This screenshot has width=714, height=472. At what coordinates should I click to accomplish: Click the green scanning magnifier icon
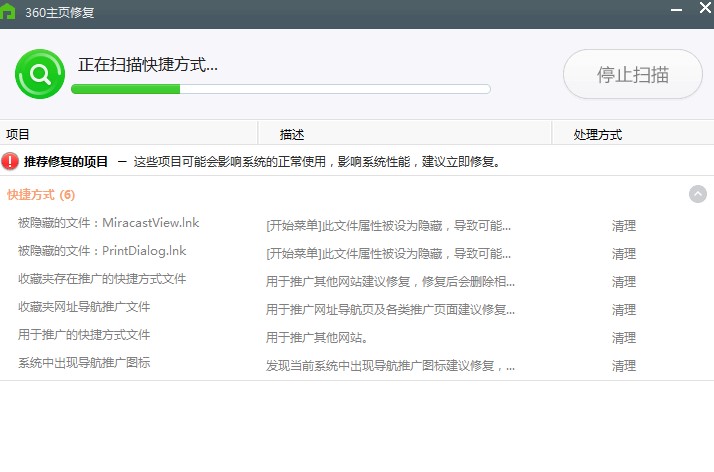(40, 74)
